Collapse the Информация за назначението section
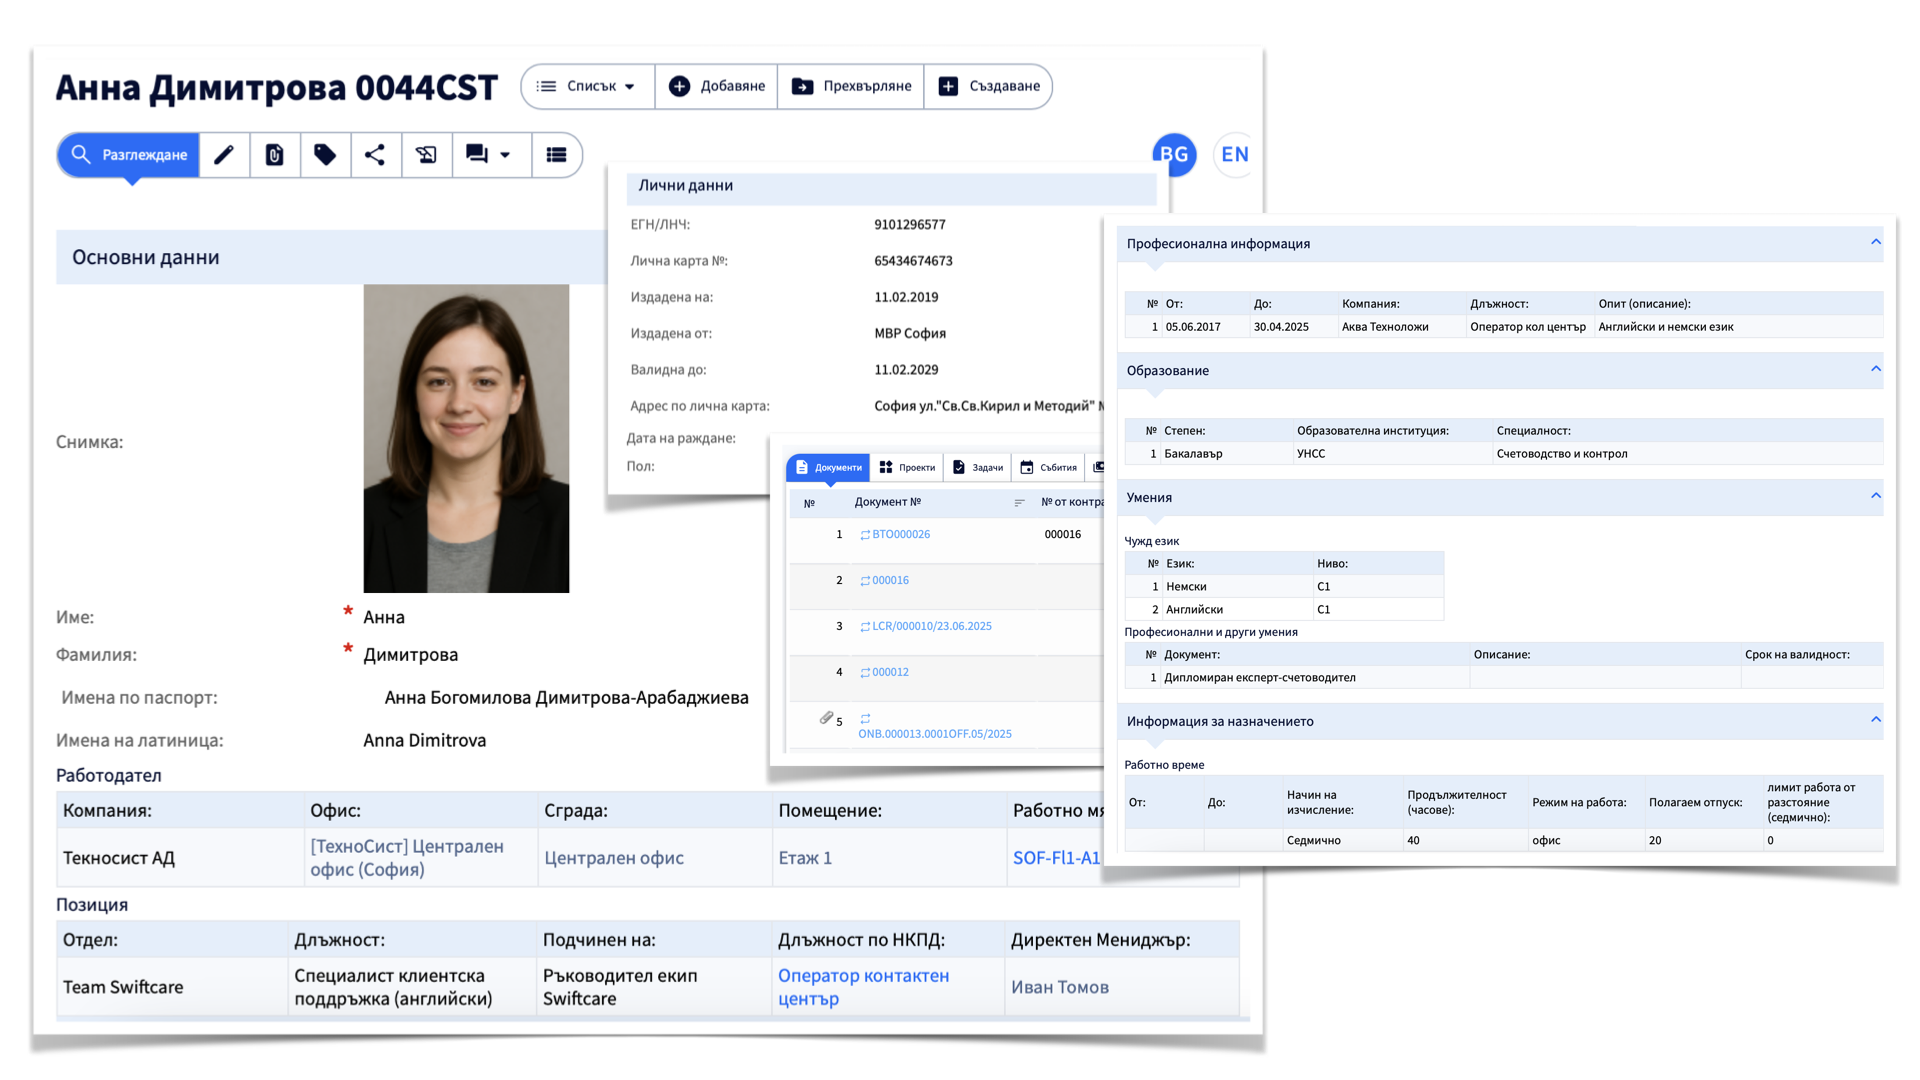Viewport: 1920px width, 1080px height. click(x=1876, y=720)
